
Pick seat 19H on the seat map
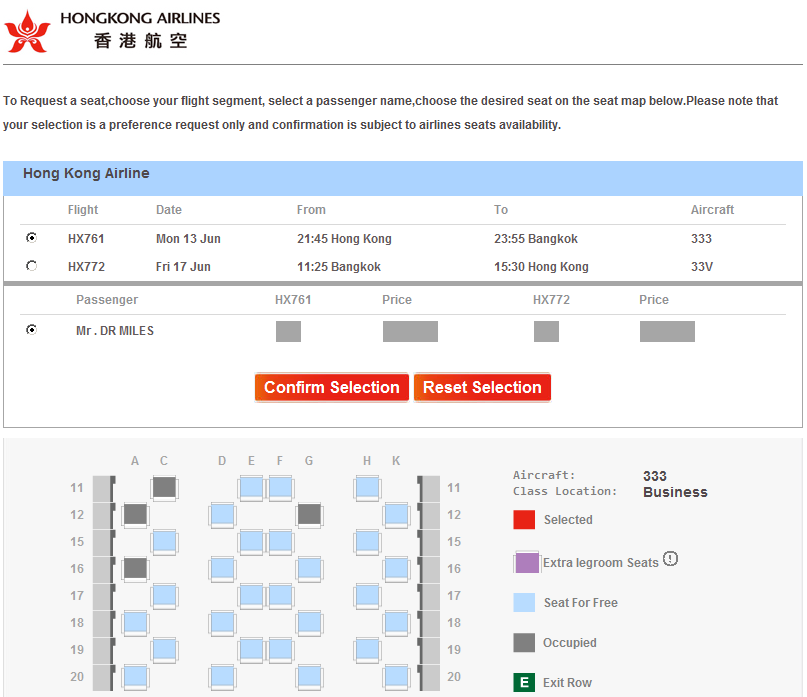(x=367, y=650)
